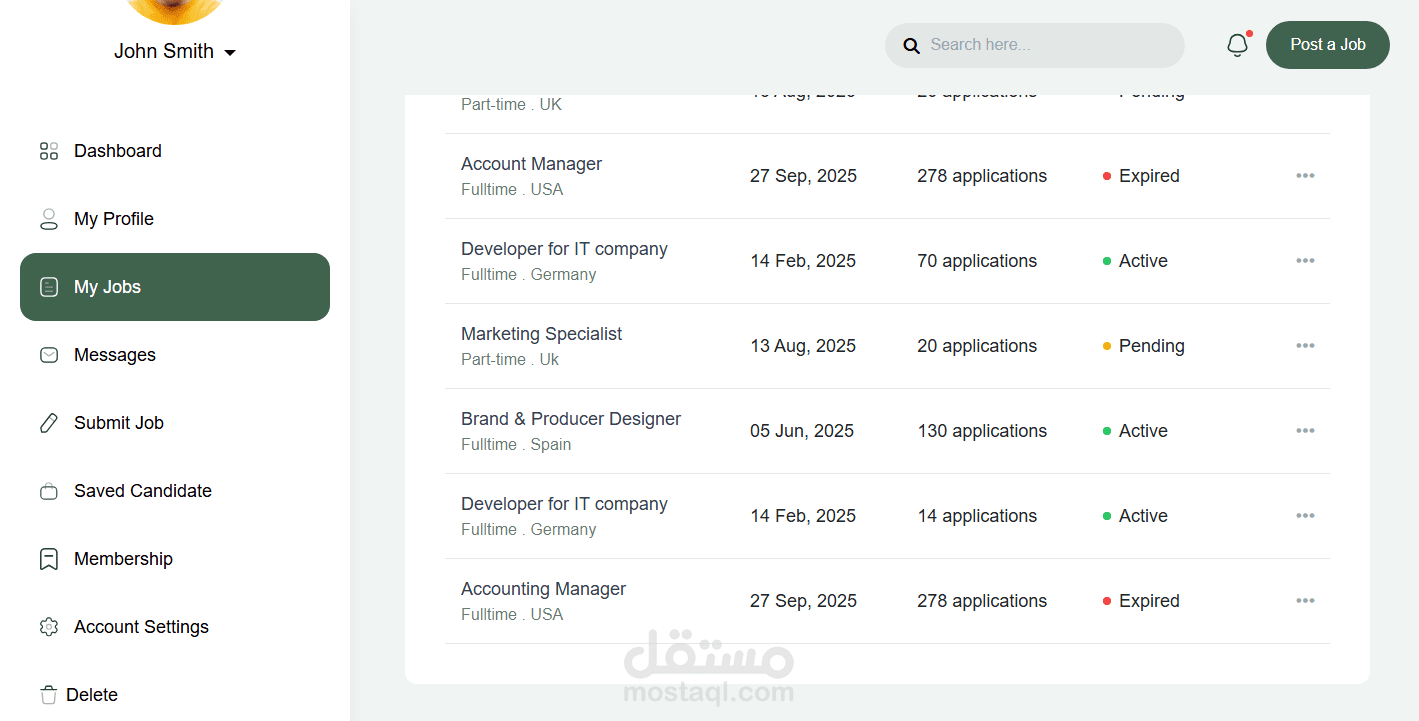Open options menu for Brand & Producer Designer
1419x721 pixels.
[x=1305, y=431]
